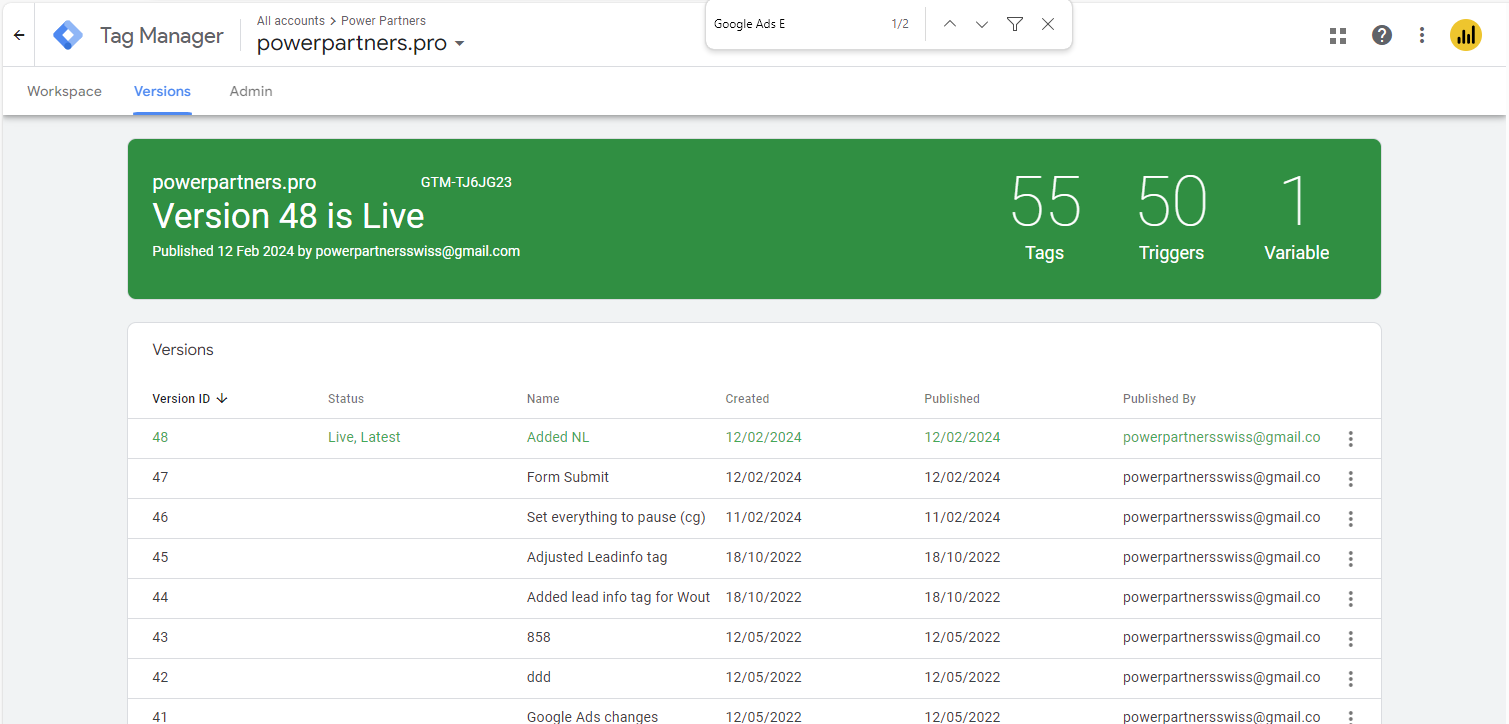Click version ID 46 cell
The height and width of the screenshot is (724, 1509).
pos(160,517)
